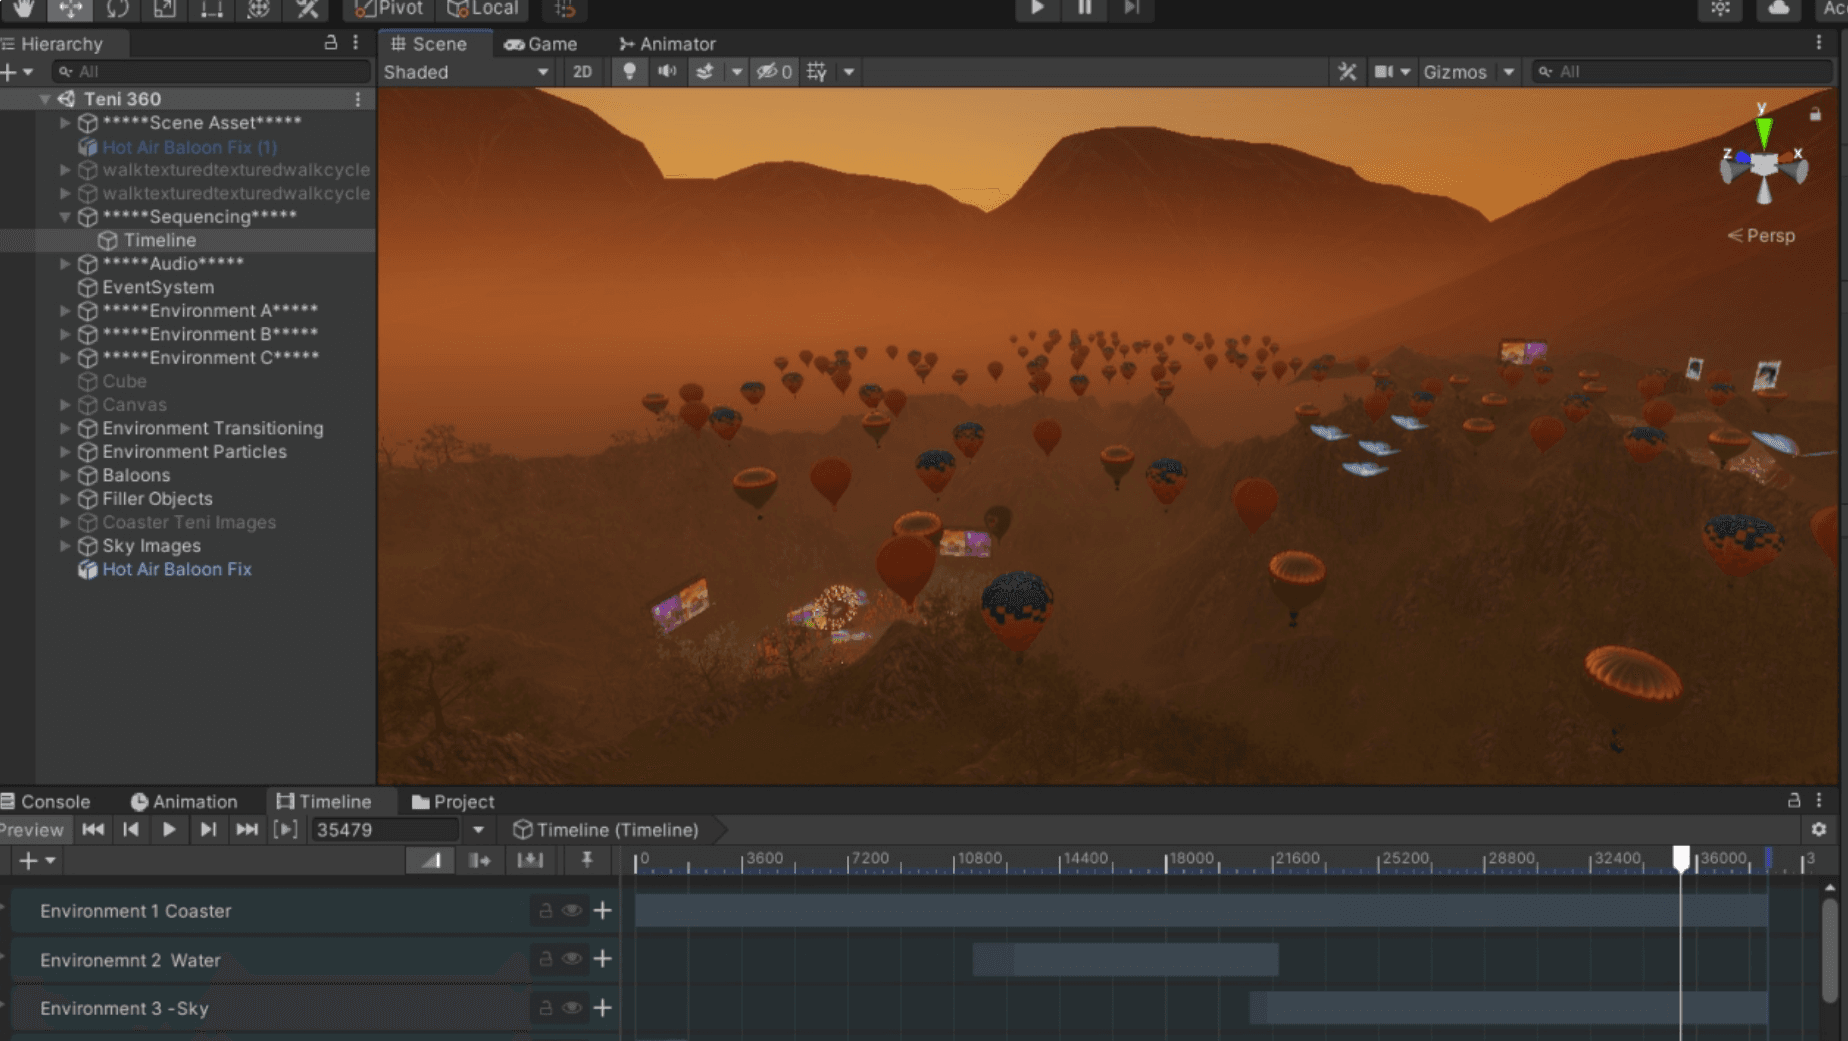Toggle scene audio speaker icon
The image size is (1848, 1041).
pyautogui.click(x=667, y=72)
